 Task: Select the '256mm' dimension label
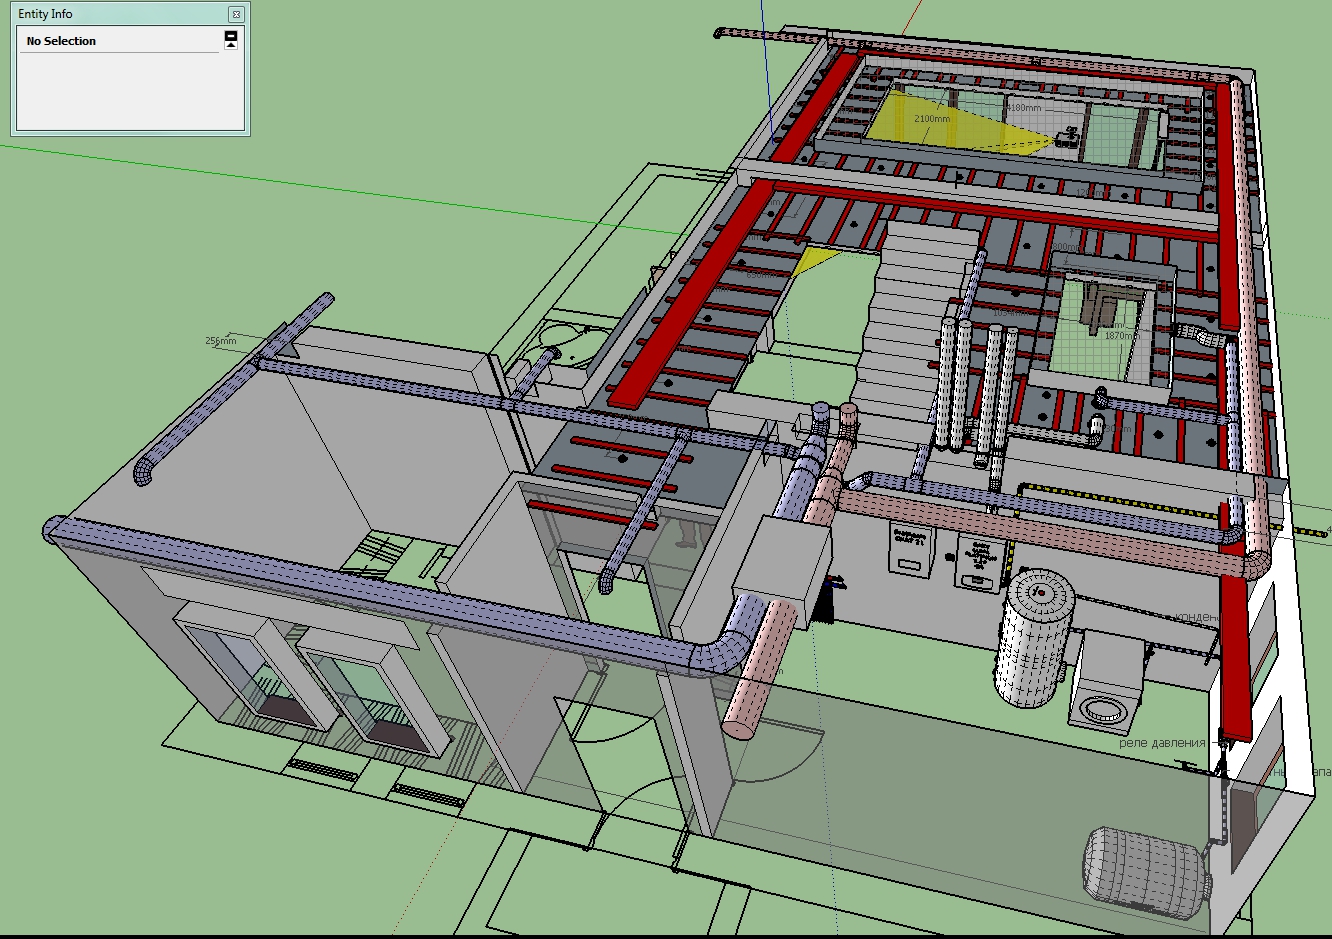coord(221,341)
